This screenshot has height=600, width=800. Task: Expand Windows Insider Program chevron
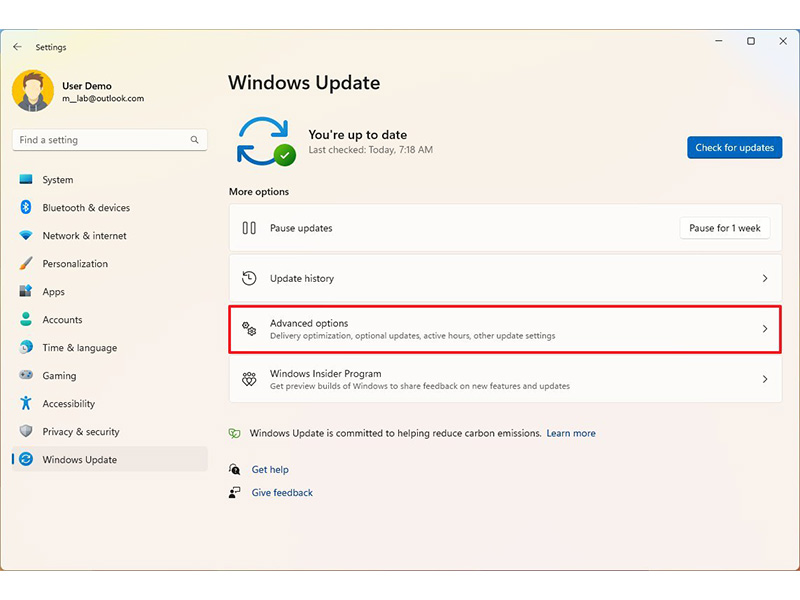coord(765,379)
